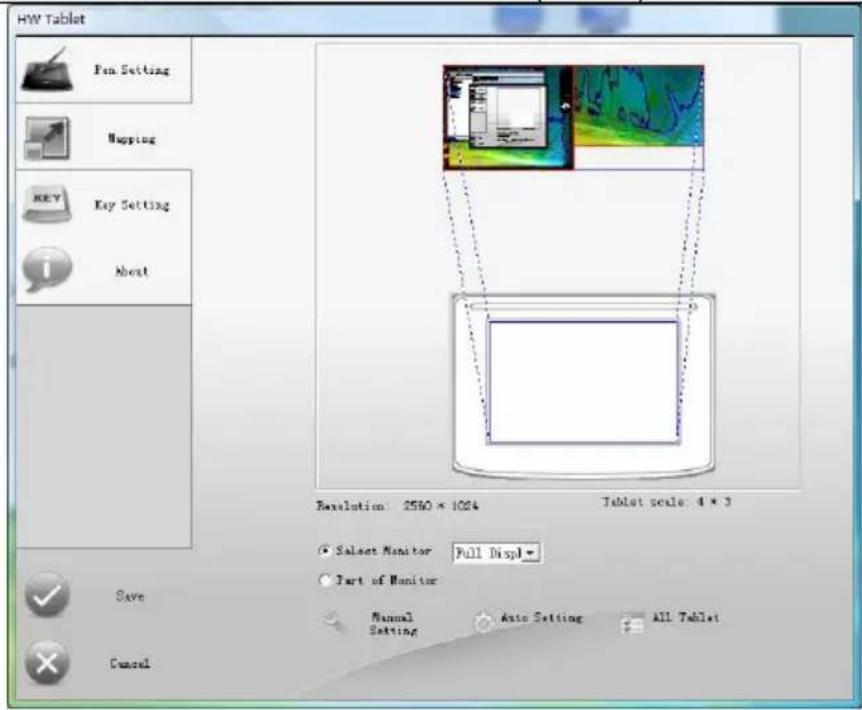Click the tablet active area rectangle
The height and width of the screenshot is (710, 862).
[583, 382]
